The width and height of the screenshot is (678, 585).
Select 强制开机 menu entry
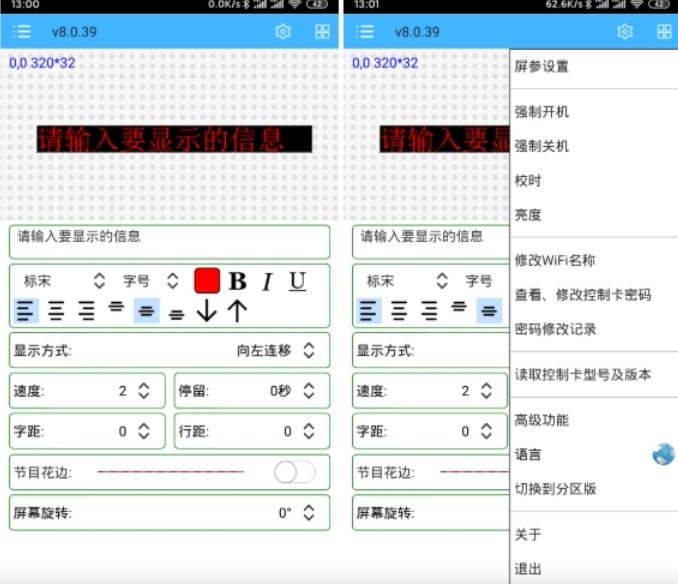coord(541,112)
